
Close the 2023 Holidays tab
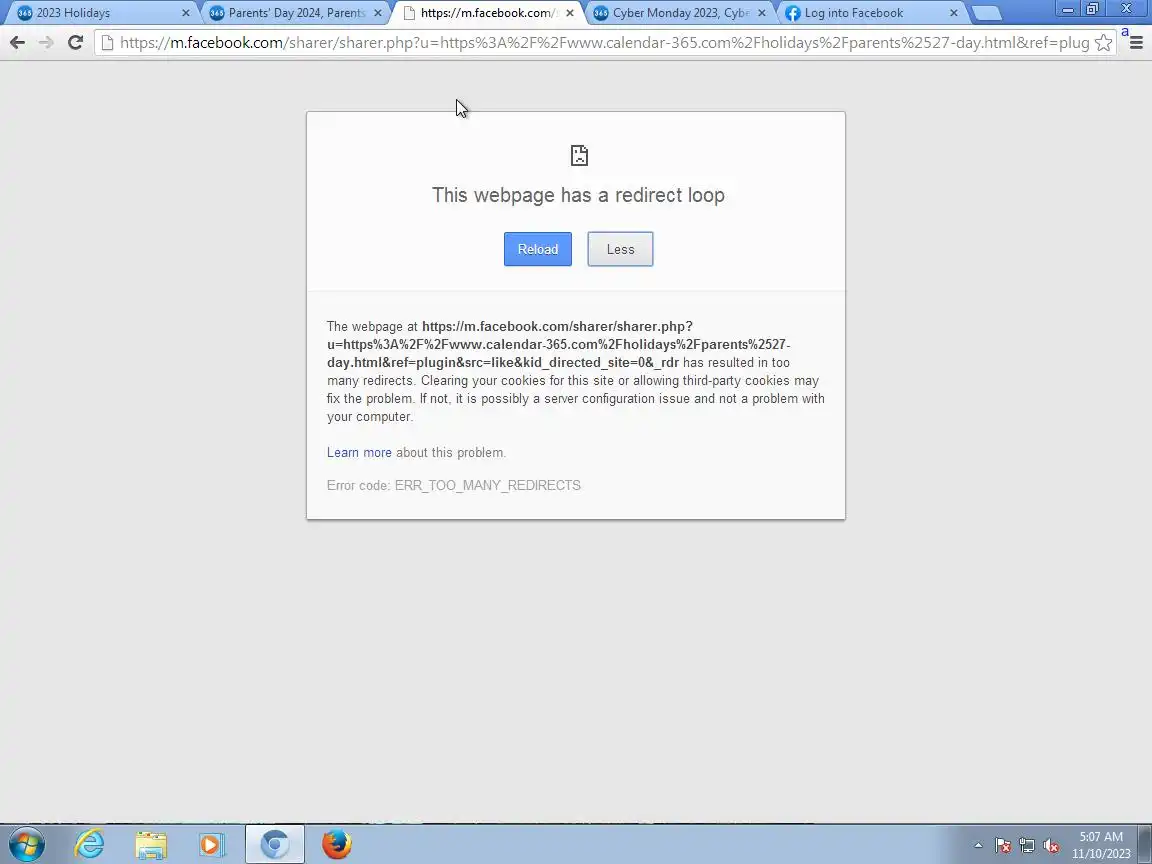click(x=185, y=12)
